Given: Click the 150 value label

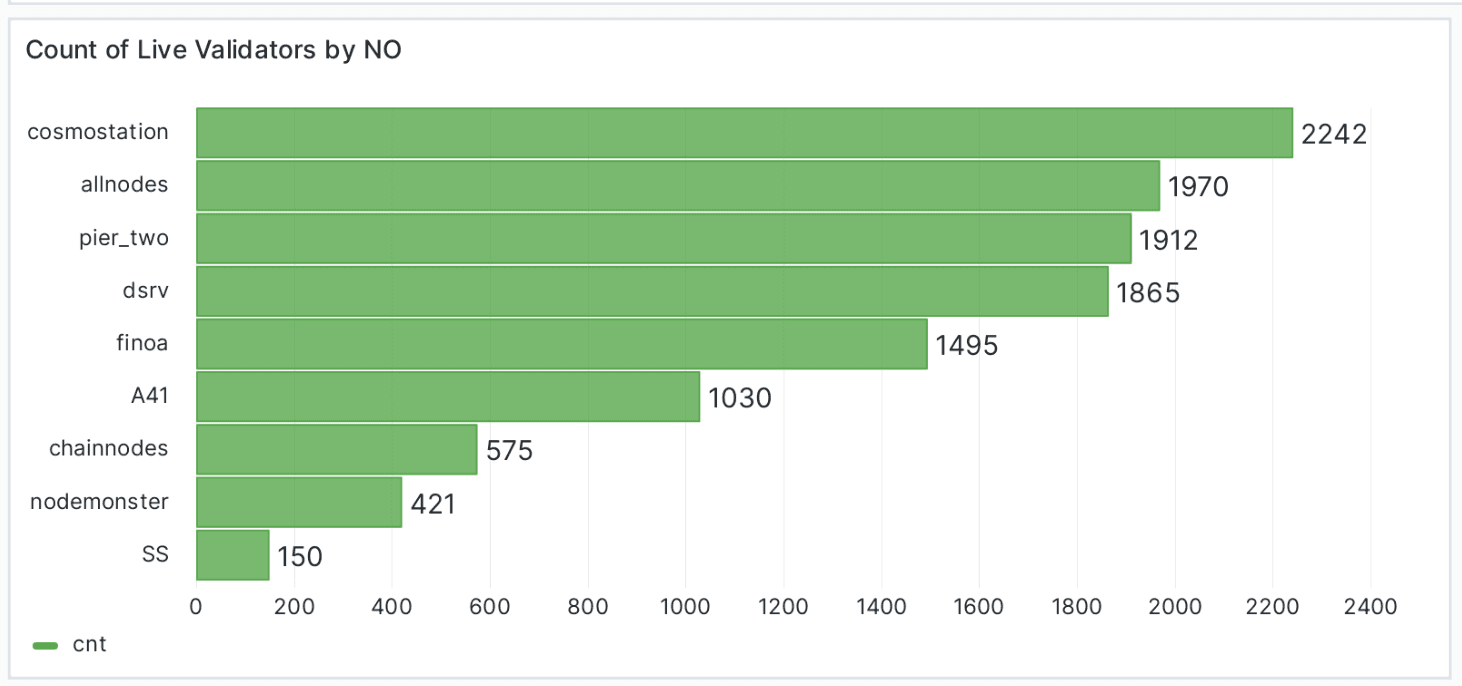Looking at the screenshot, I should click(x=300, y=557).
